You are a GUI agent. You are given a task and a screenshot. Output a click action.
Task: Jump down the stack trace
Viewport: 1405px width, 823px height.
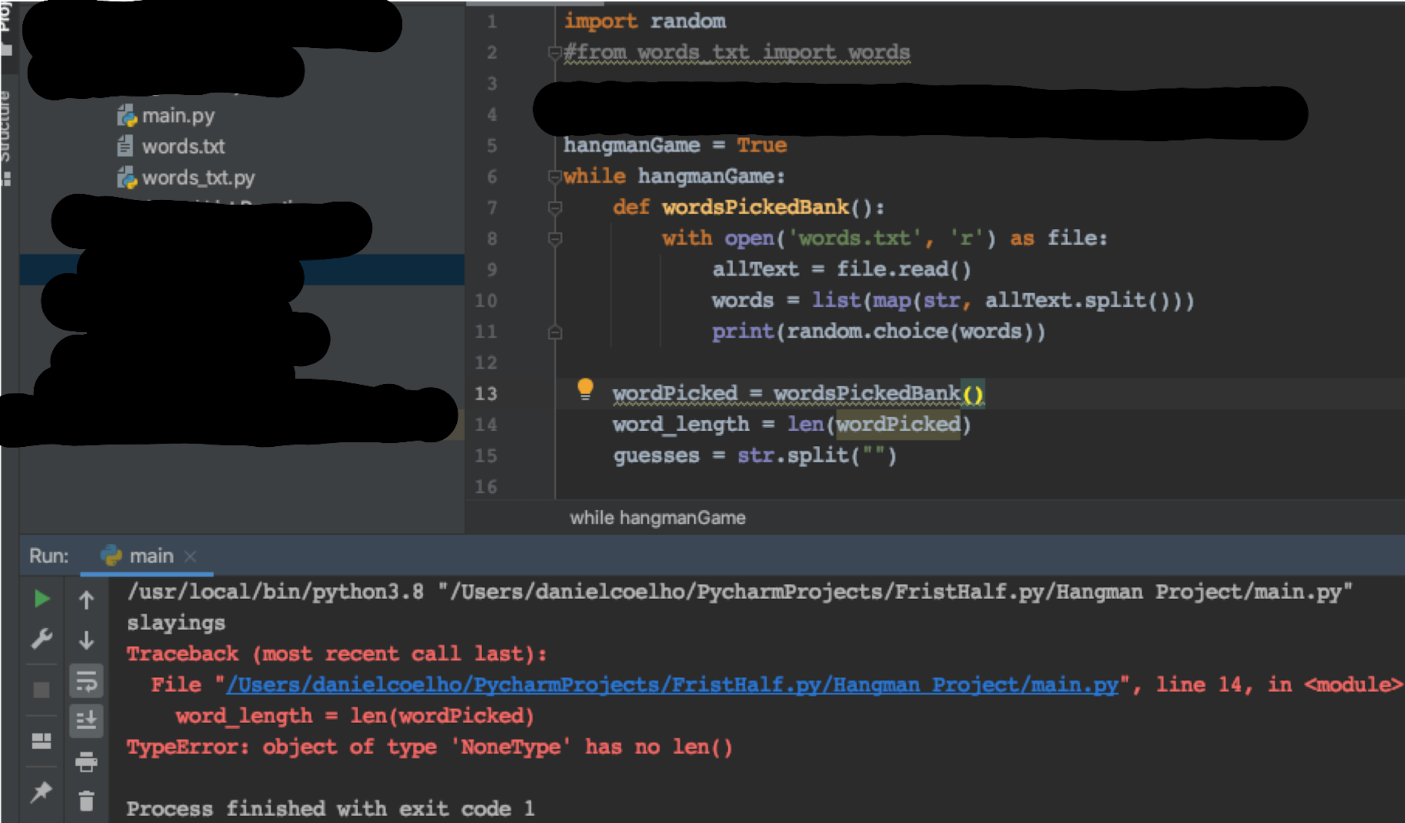[86, 639]
